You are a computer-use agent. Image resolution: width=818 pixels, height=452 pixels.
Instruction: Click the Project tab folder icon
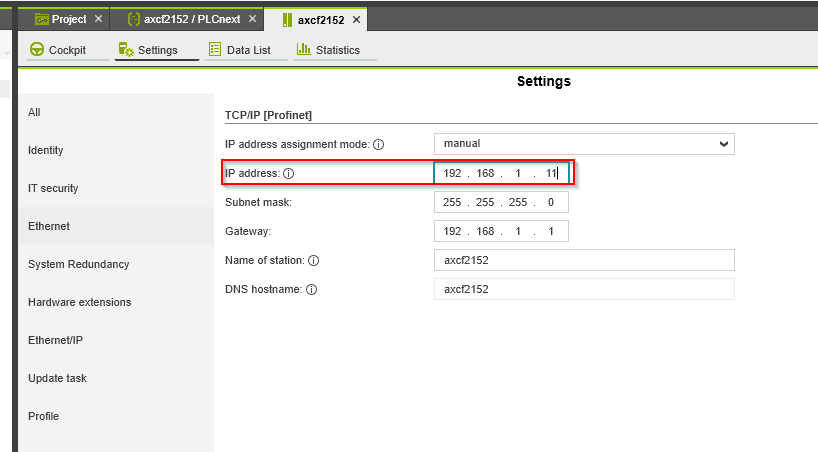(41, 19)
